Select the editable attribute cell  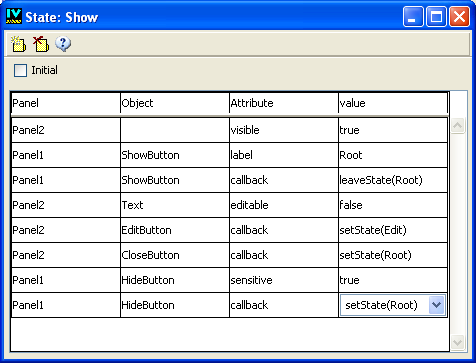click(284, 205)
